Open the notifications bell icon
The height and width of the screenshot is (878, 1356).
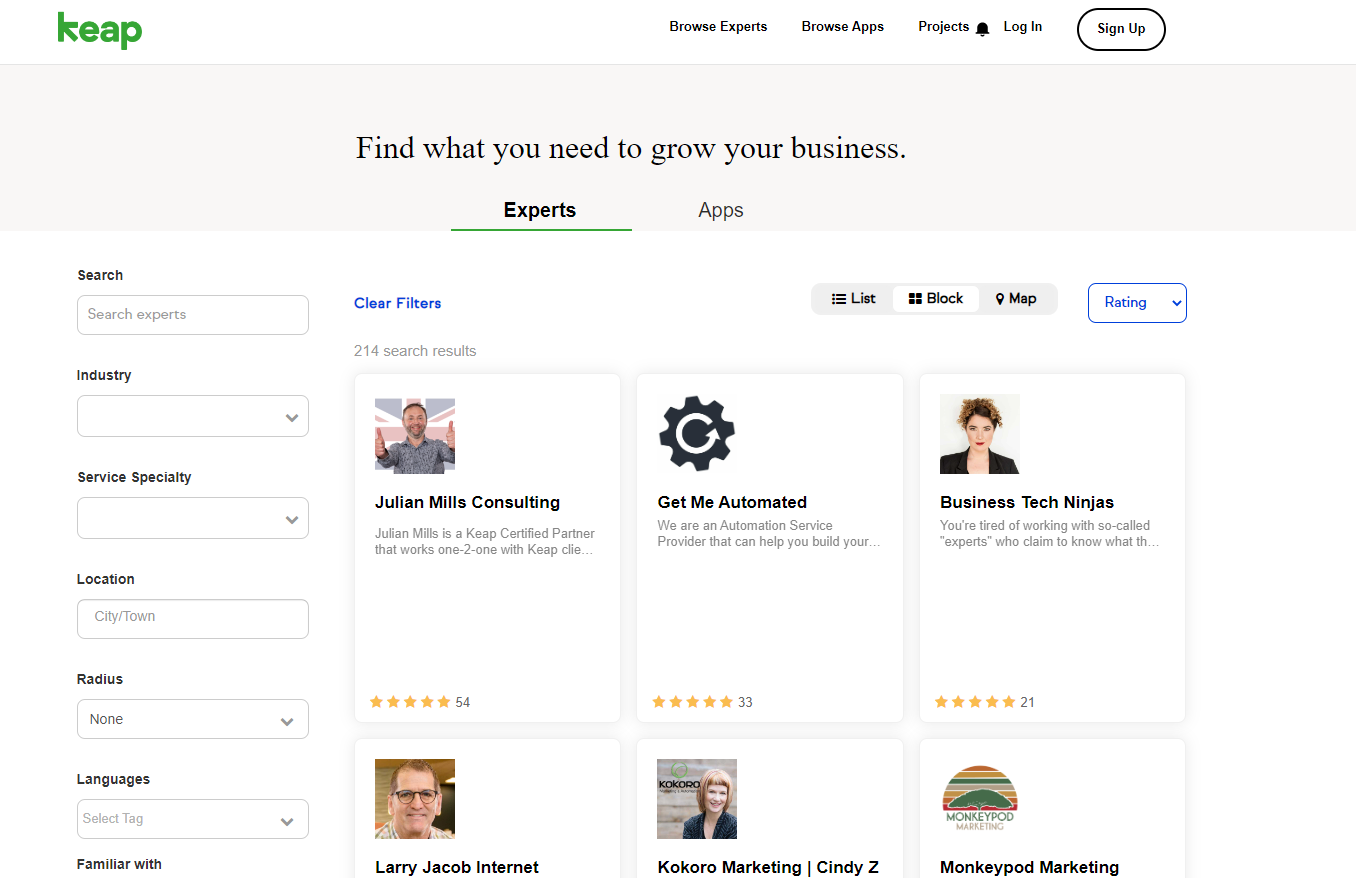pos(982,29)
